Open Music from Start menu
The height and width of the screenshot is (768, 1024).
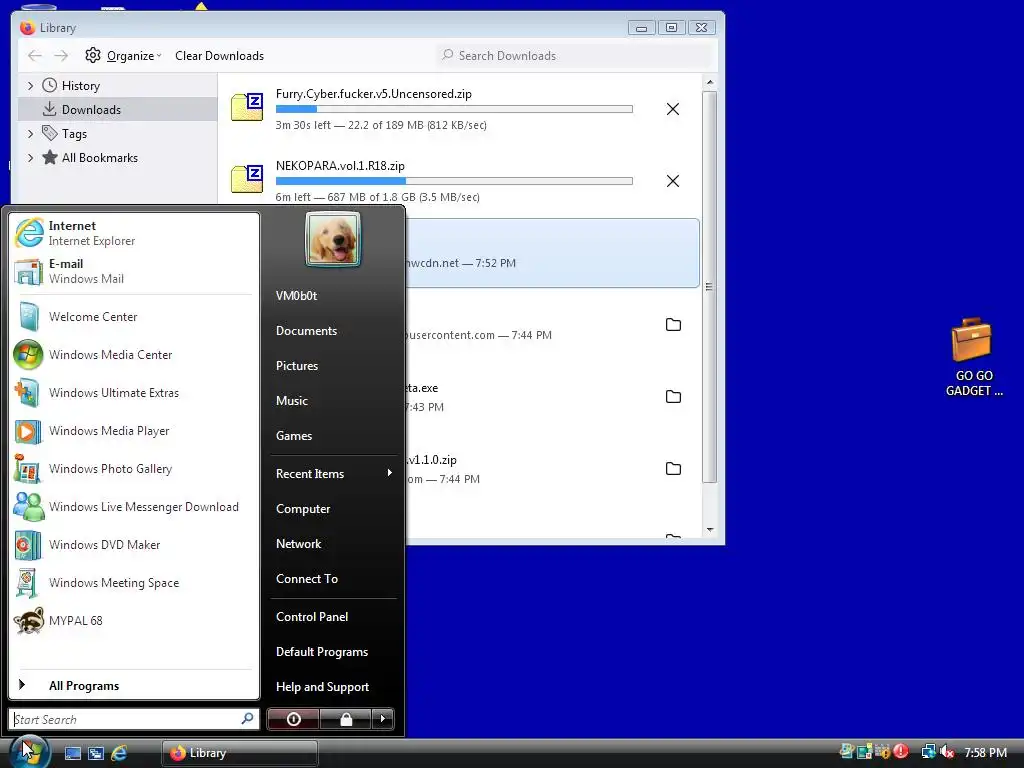333,401
